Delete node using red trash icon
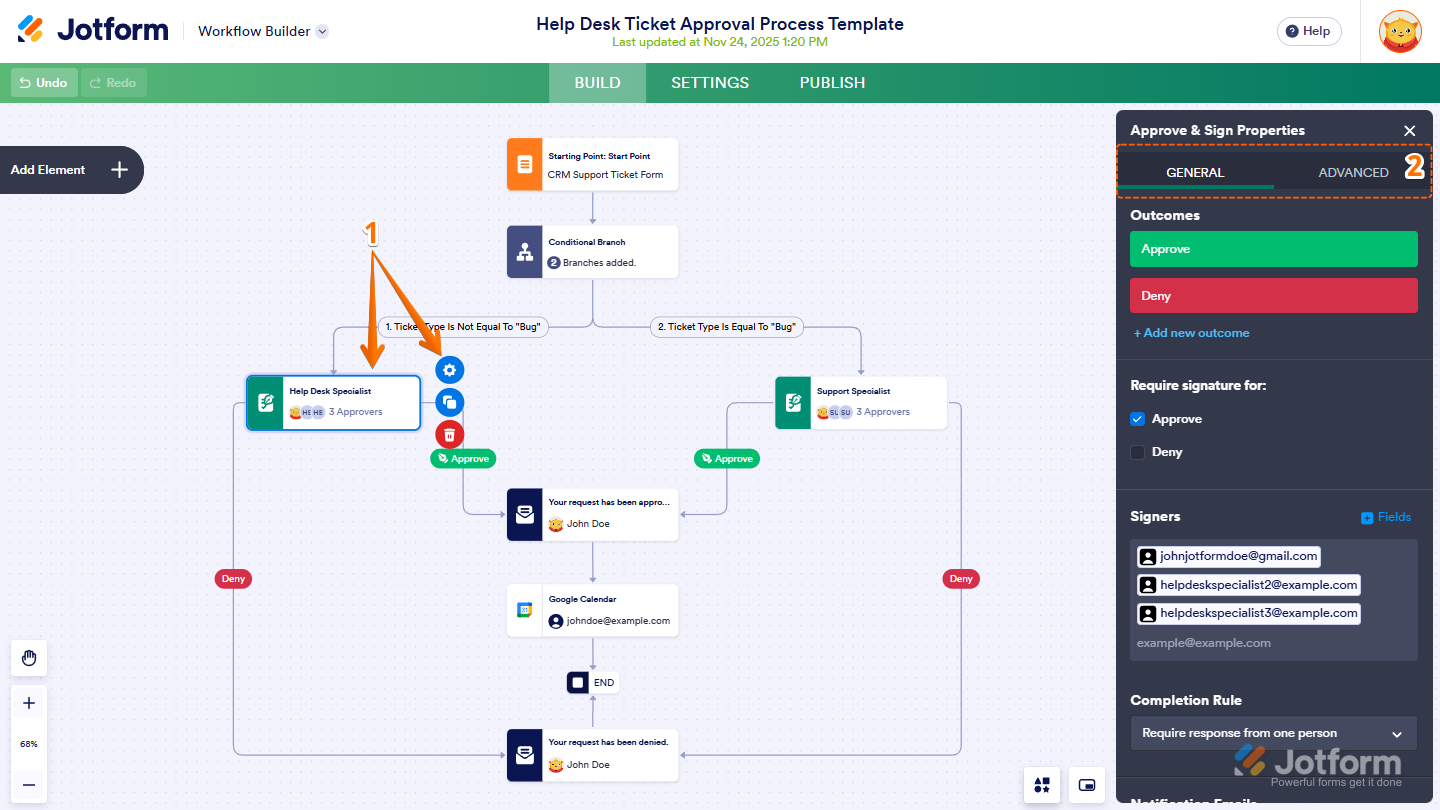The image size is (1440, 810). pos(449,434)
